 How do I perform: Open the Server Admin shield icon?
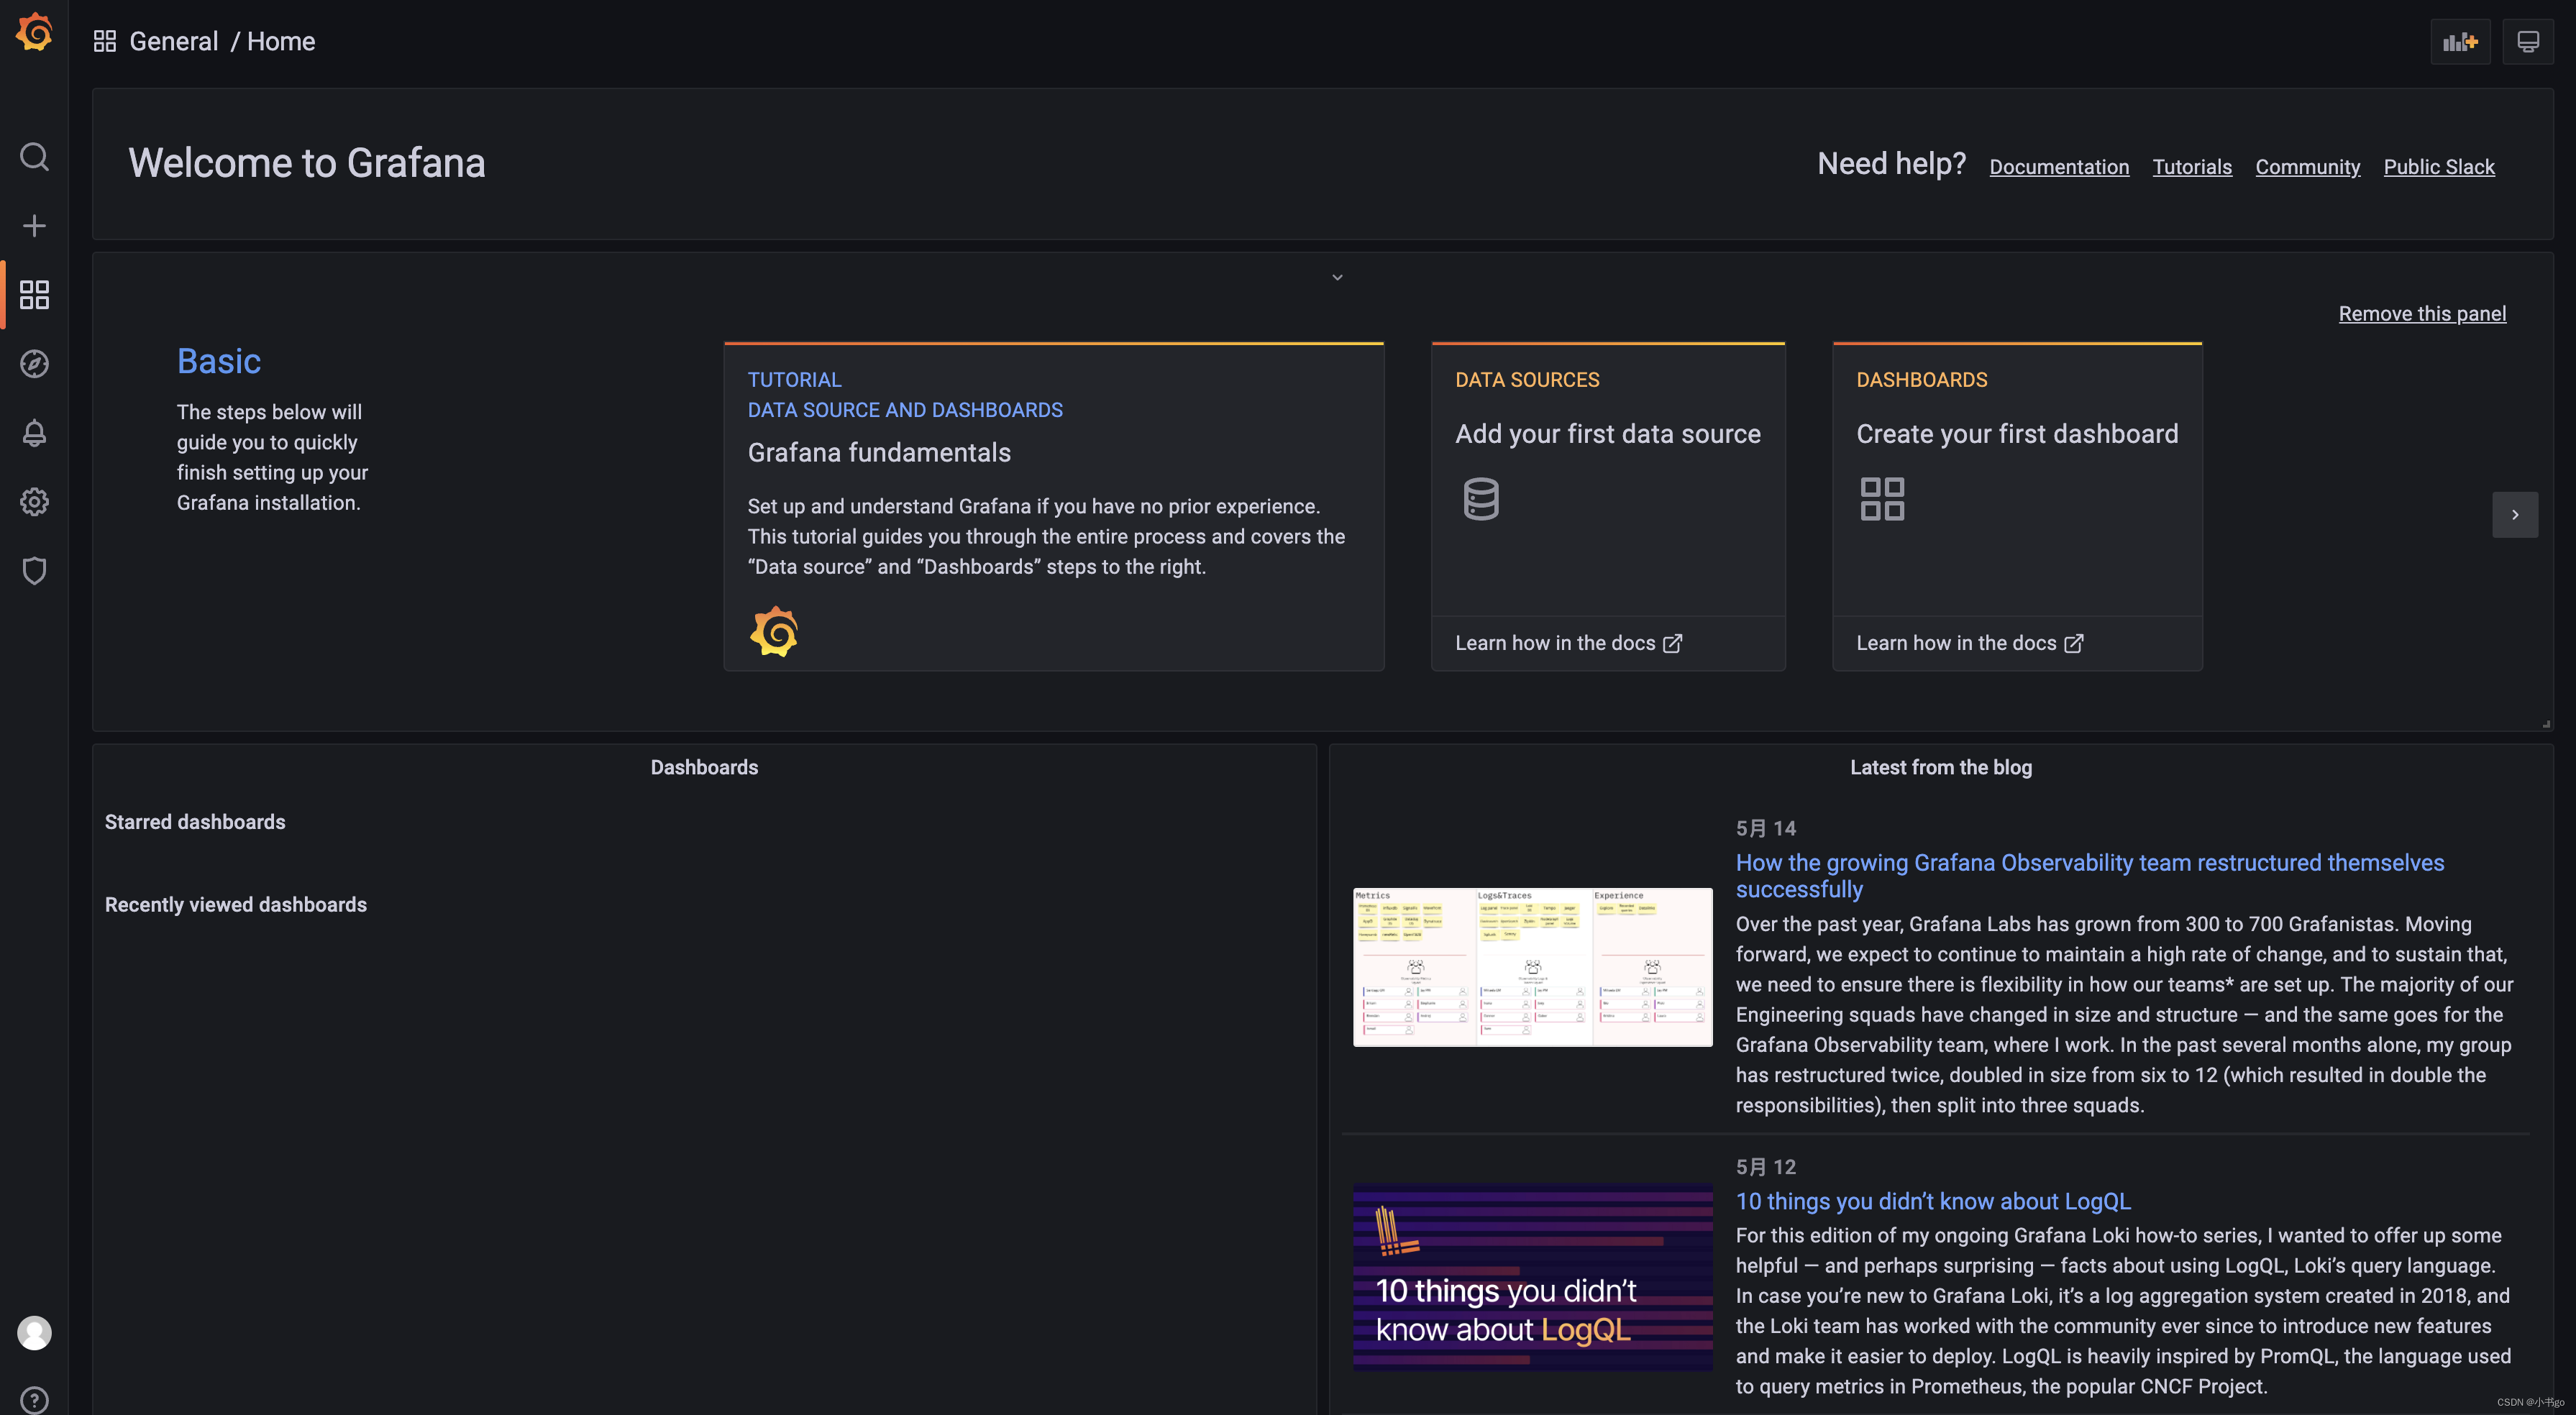(x=34, y=571)
